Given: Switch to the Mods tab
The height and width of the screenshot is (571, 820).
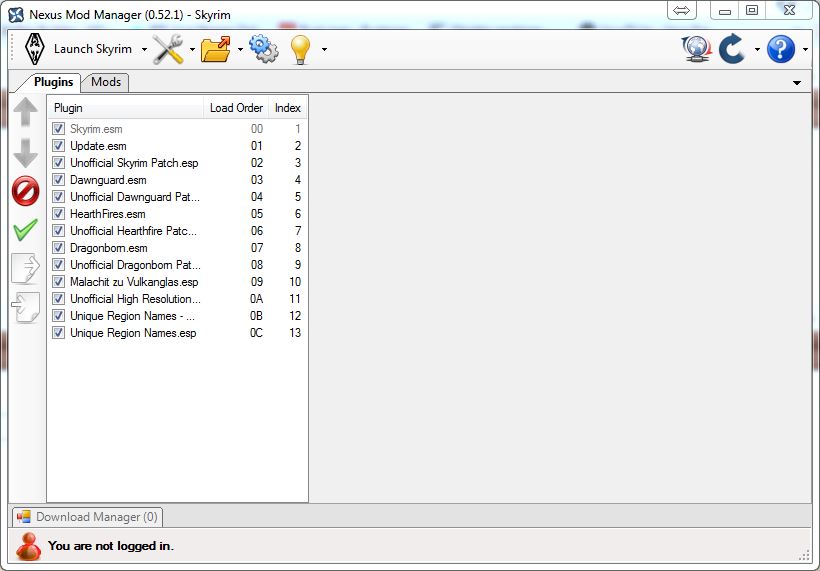Looking at the screenshot, I should pos(106,82).
